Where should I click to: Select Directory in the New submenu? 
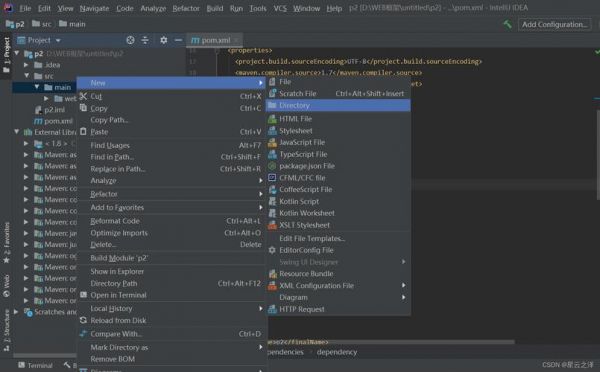(x=338, y=105)
